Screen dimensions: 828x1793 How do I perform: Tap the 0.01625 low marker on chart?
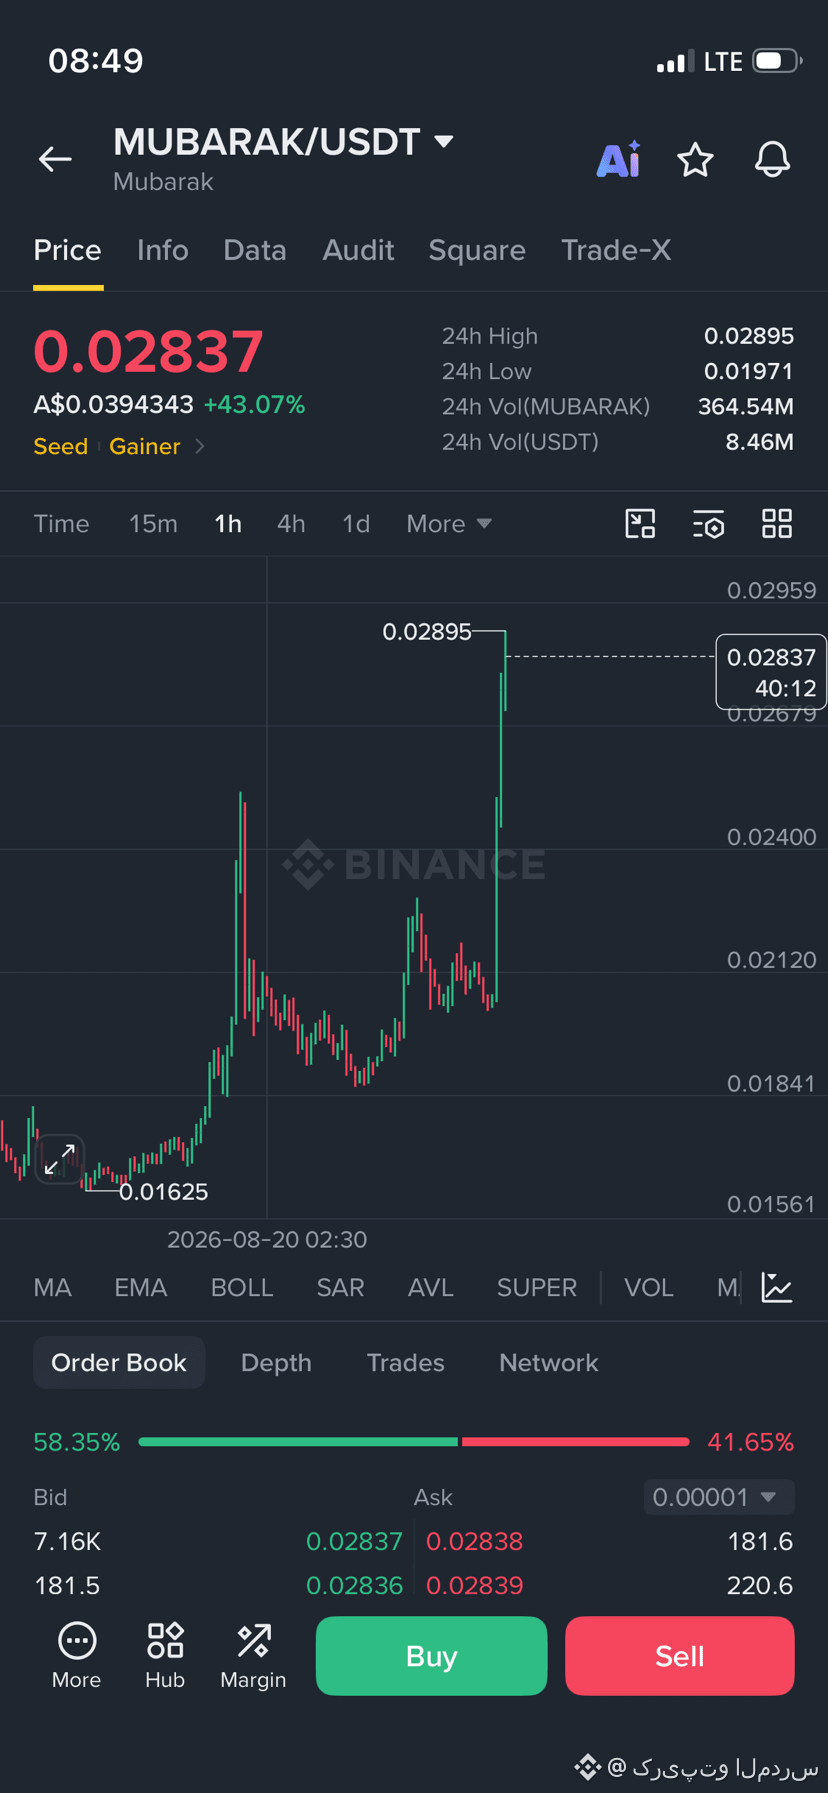coord(164,1192)
